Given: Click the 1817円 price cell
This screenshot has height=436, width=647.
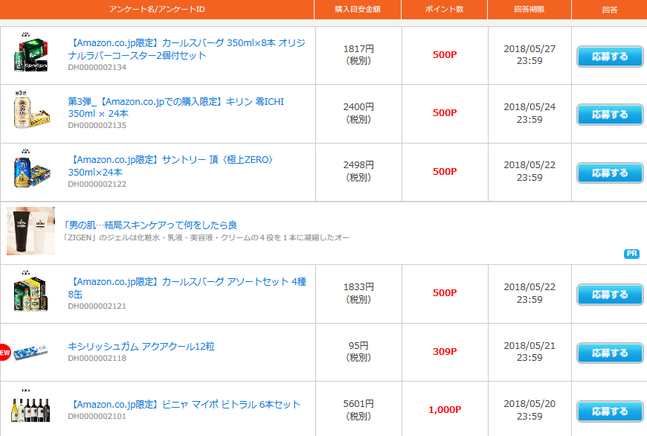Looking at the screenshot, I should [x=359, y=55].
